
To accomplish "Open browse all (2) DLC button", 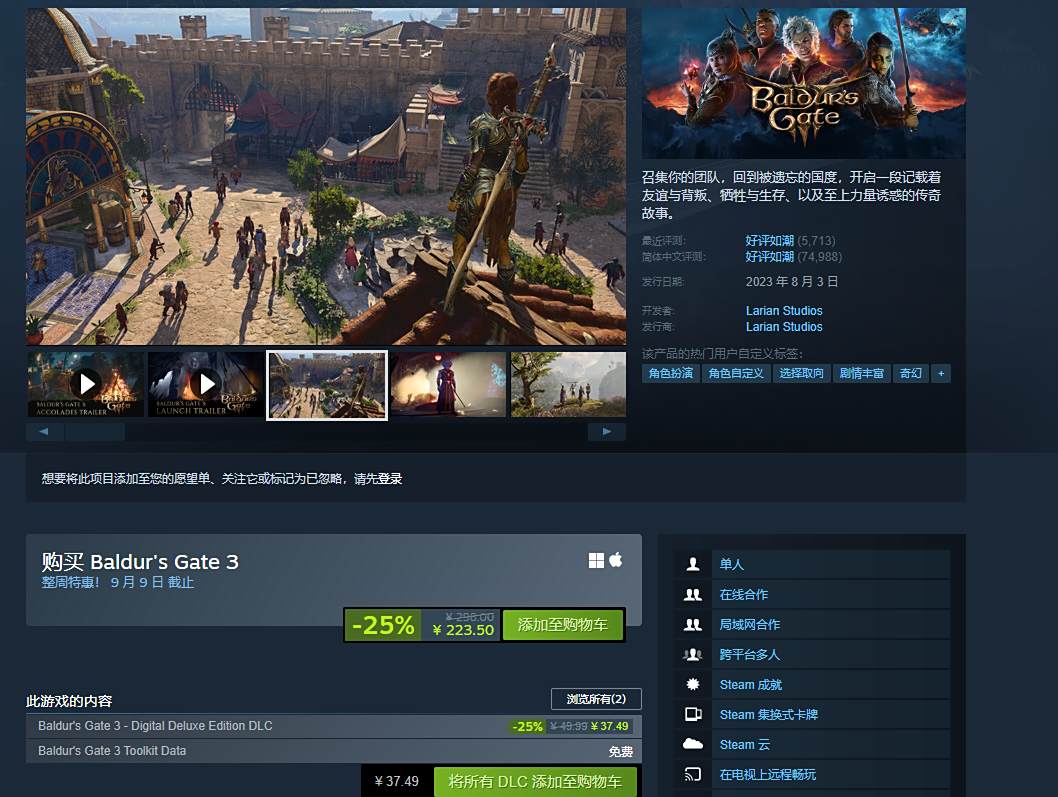I will 596,698.
